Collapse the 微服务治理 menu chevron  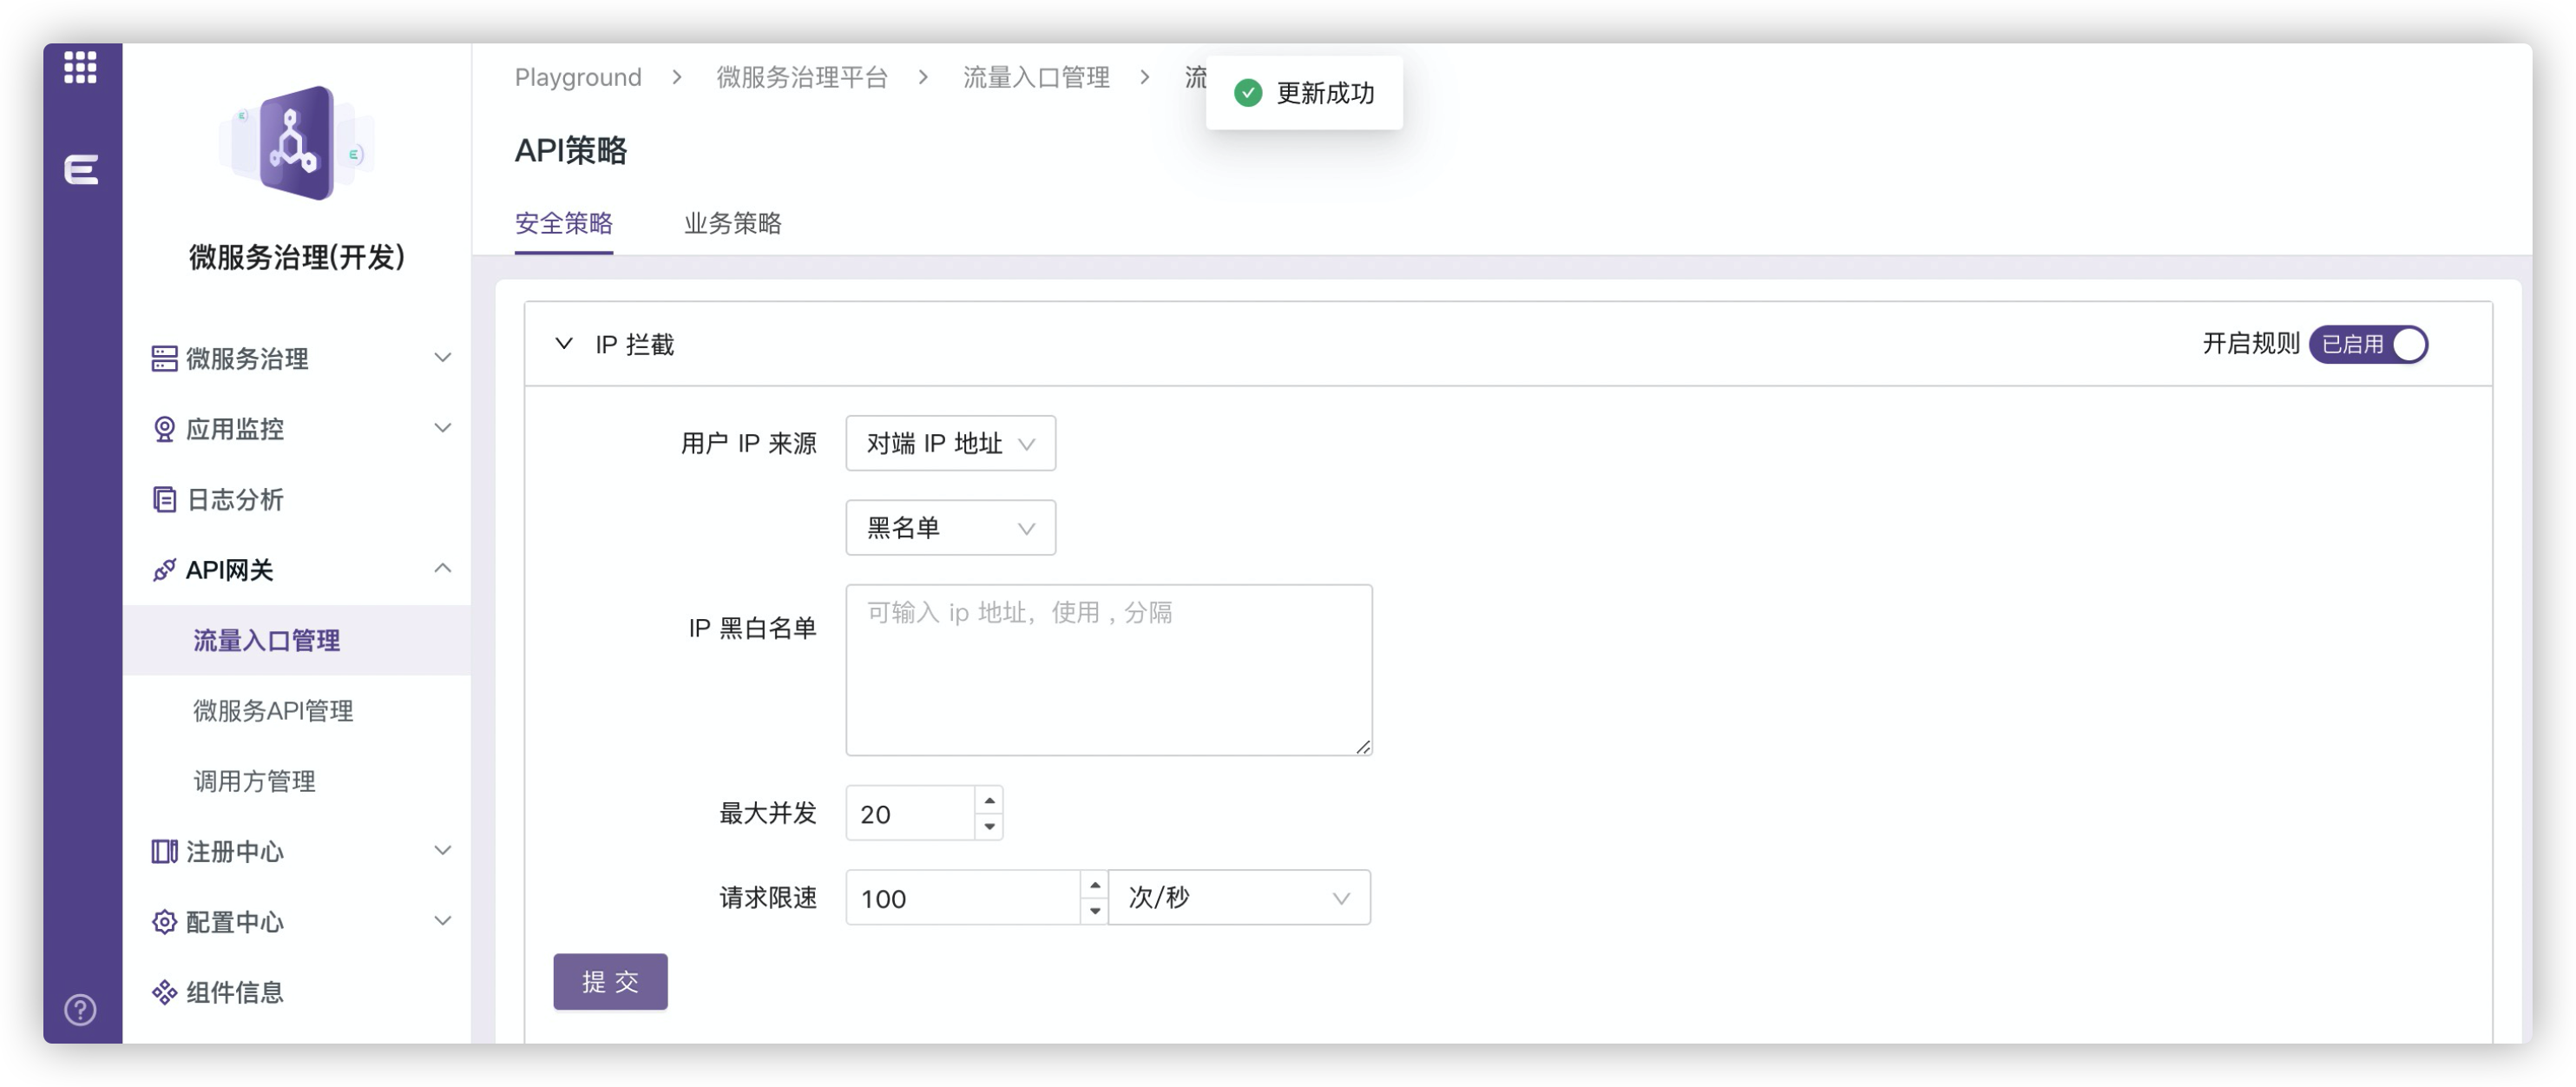(443, 356)
